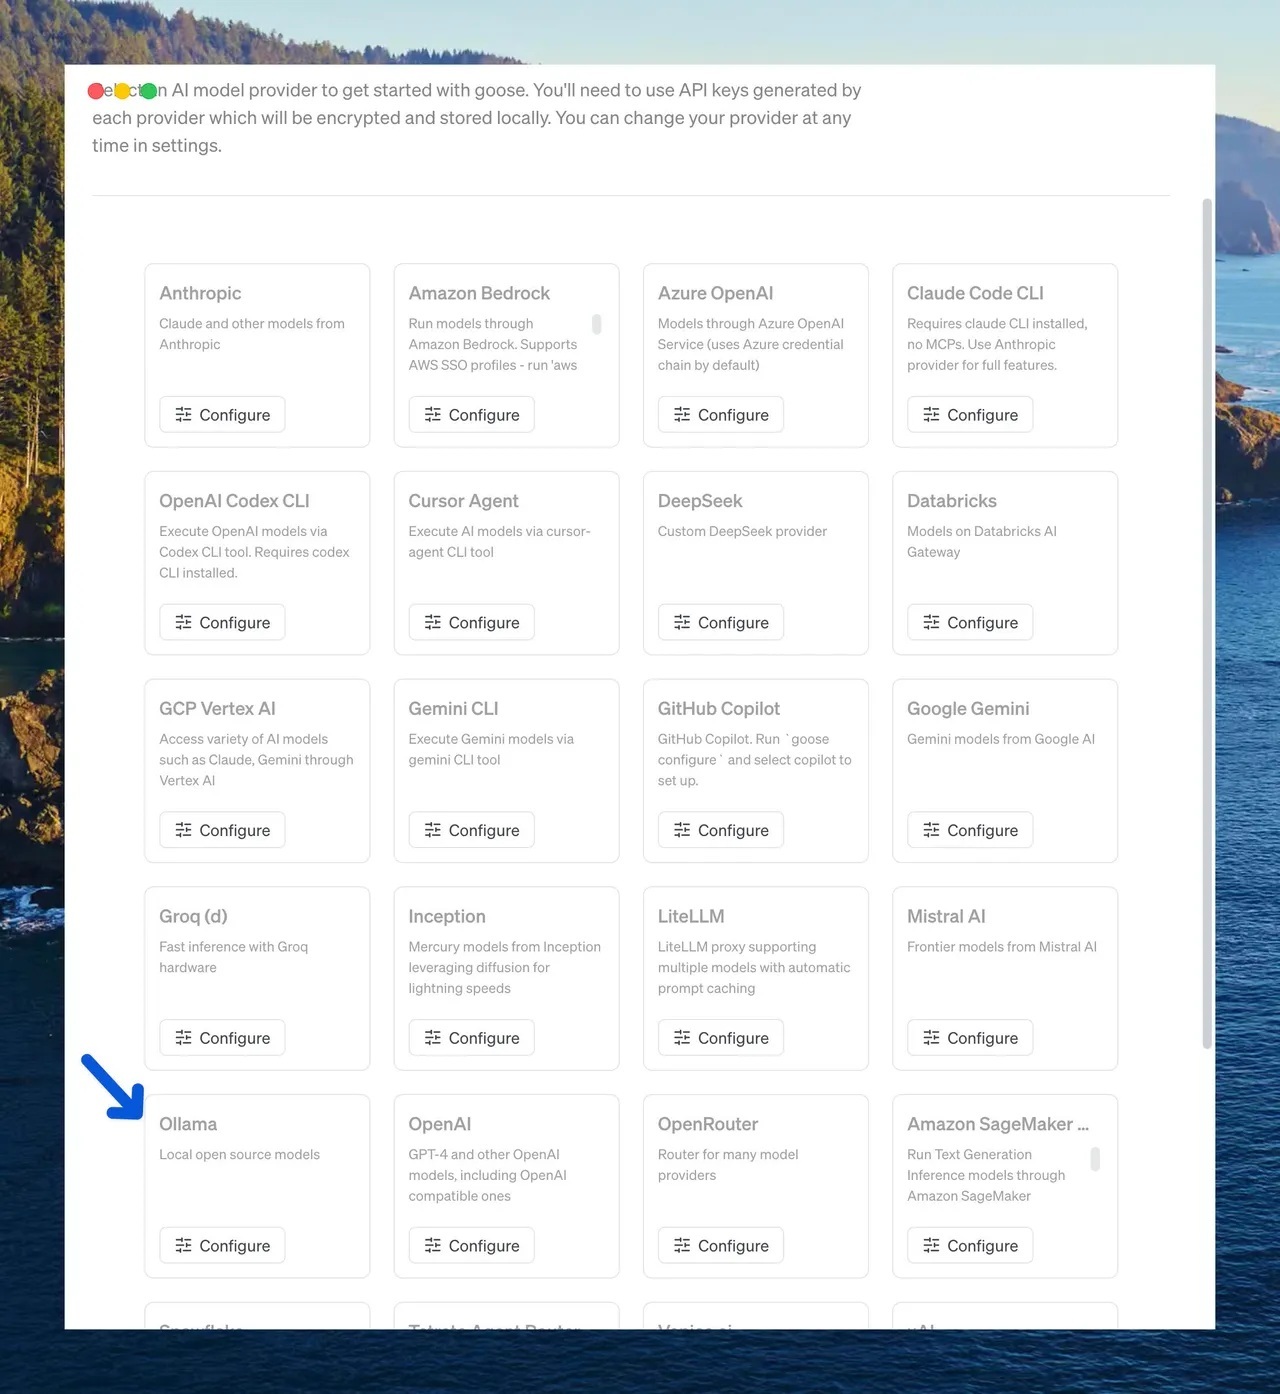Configure the Claude Code CLI provider
The image size is (1280, 1394).
click(x=970, y=415)
